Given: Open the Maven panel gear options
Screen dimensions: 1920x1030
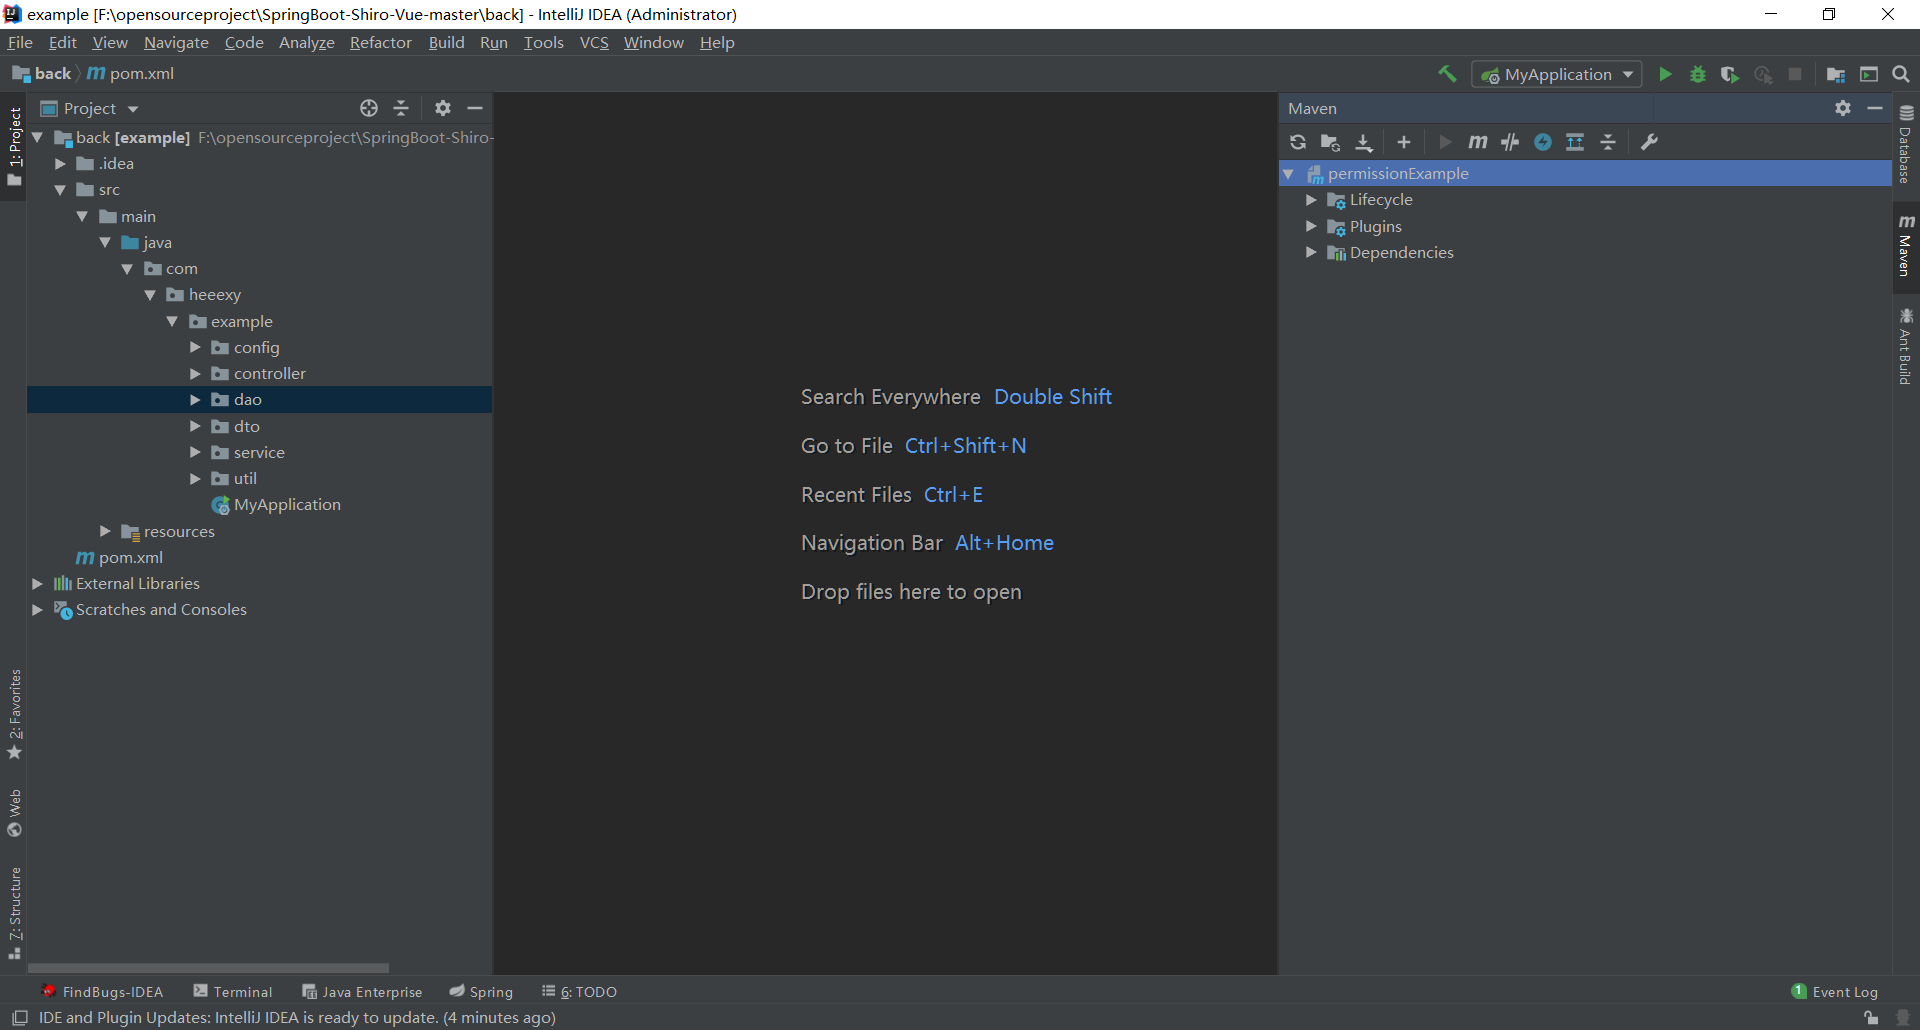Looking at the screenshot, I should coord(1843,108).
